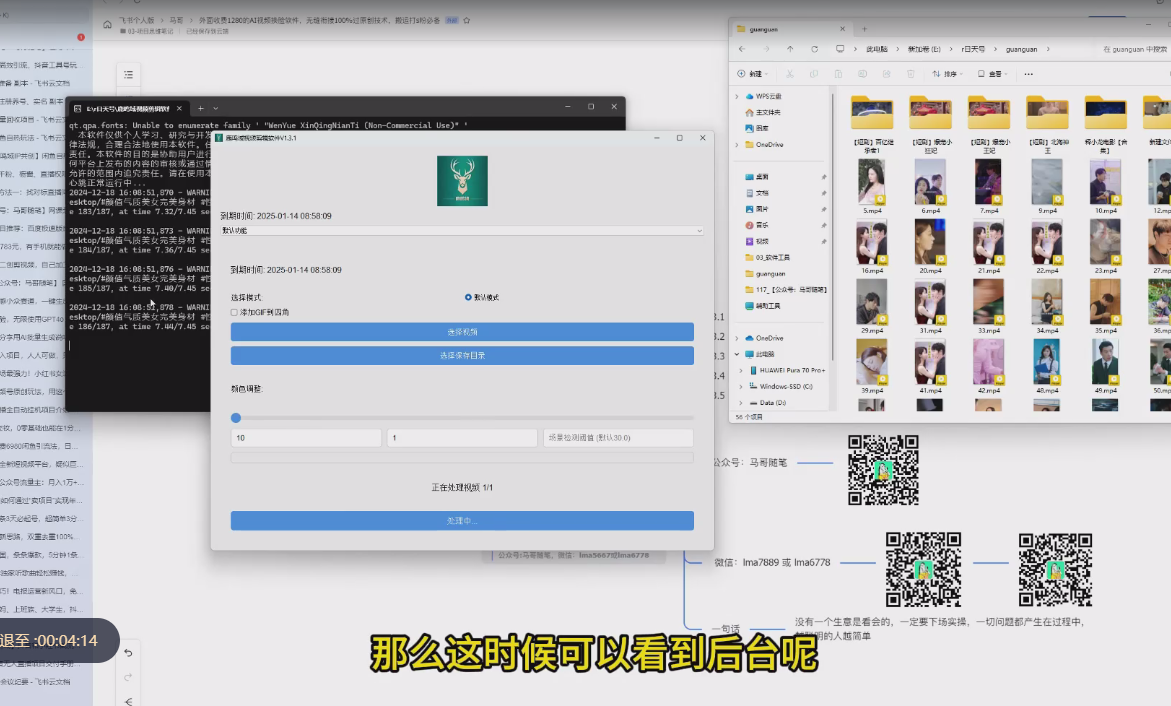
Task: Click the Copy icon in File Explorer toolbar
Action: [x=813, y=74]
